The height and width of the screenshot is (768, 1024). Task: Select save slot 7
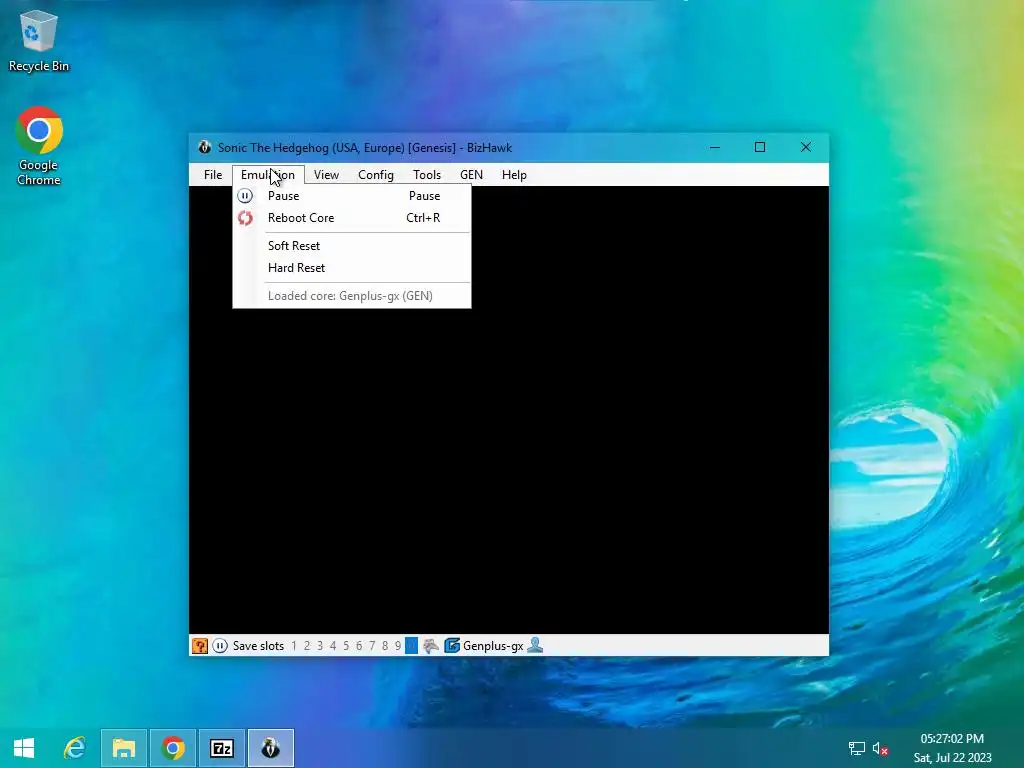pos(372,646)
